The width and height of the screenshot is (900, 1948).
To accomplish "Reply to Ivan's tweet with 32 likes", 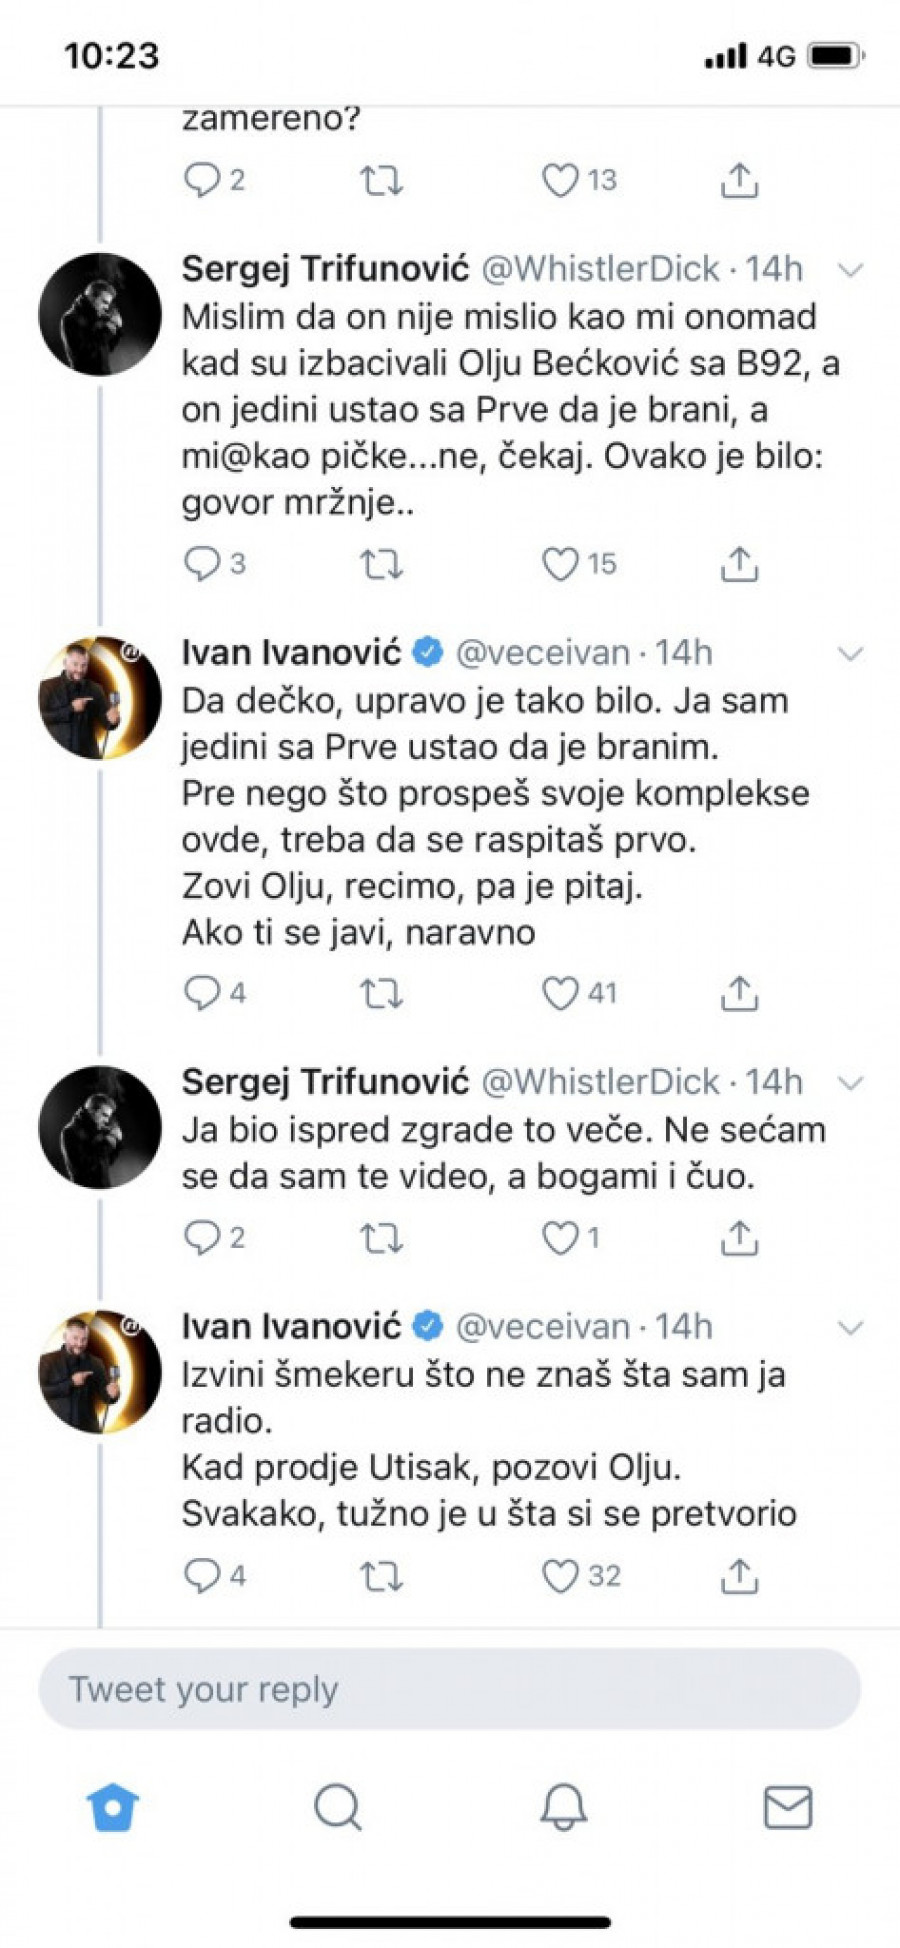I will coord(202,1576).
